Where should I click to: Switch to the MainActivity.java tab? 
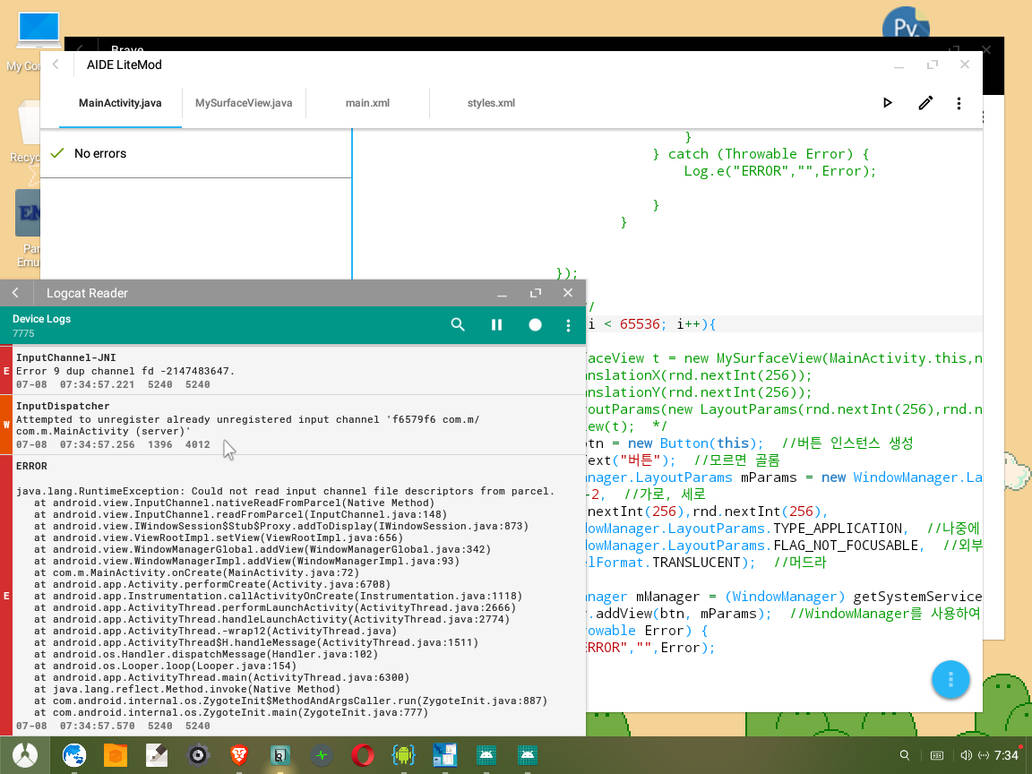coord(120,103)
